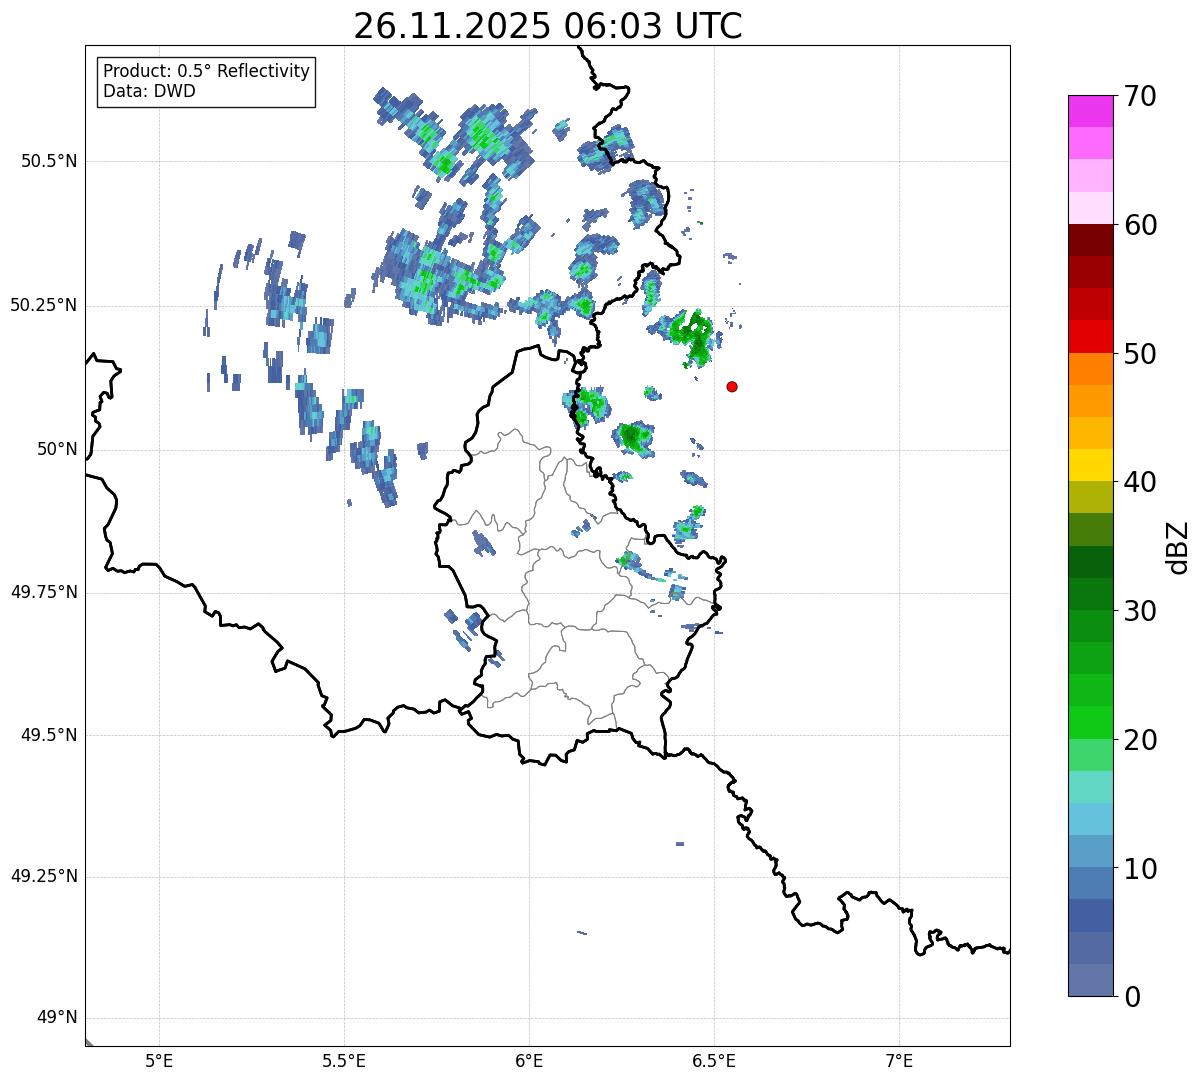1202x1081 pixels.
Task: Click the 6.5°E longitude label
Action: 714,1061
